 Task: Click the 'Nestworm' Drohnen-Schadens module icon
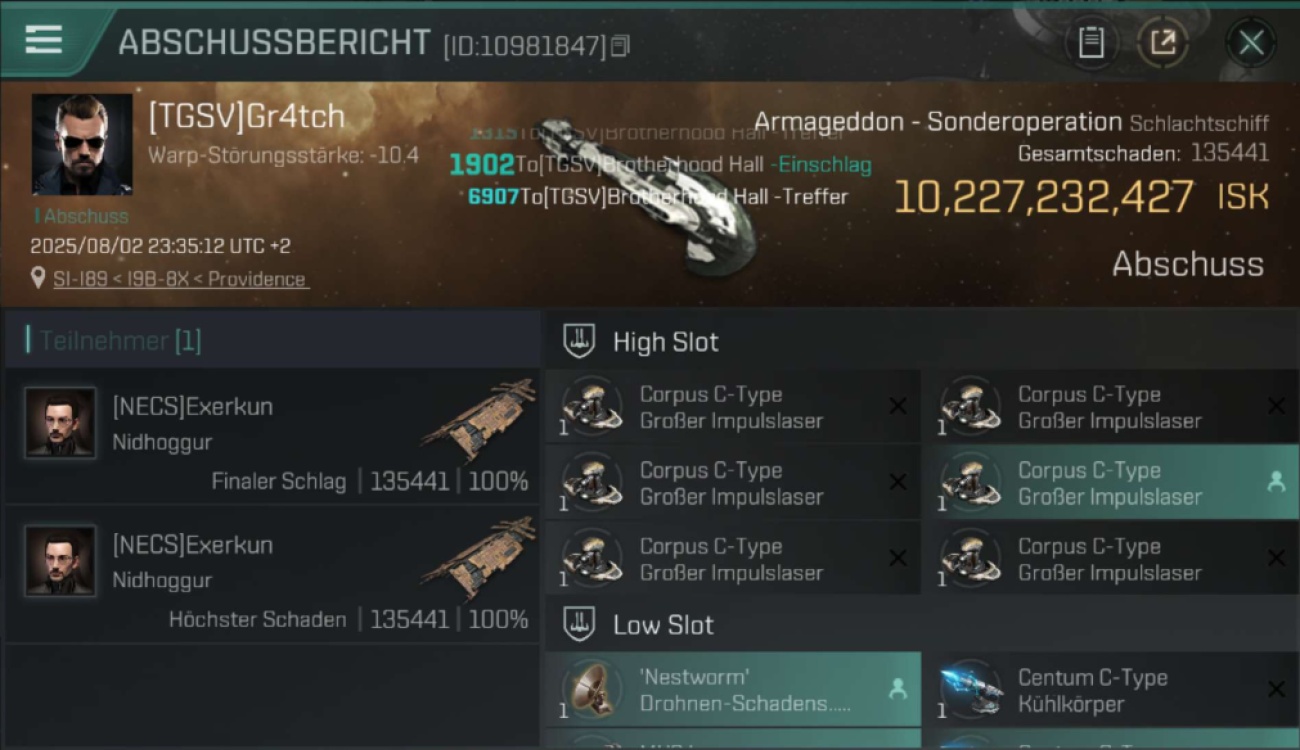tap(592, 690)
